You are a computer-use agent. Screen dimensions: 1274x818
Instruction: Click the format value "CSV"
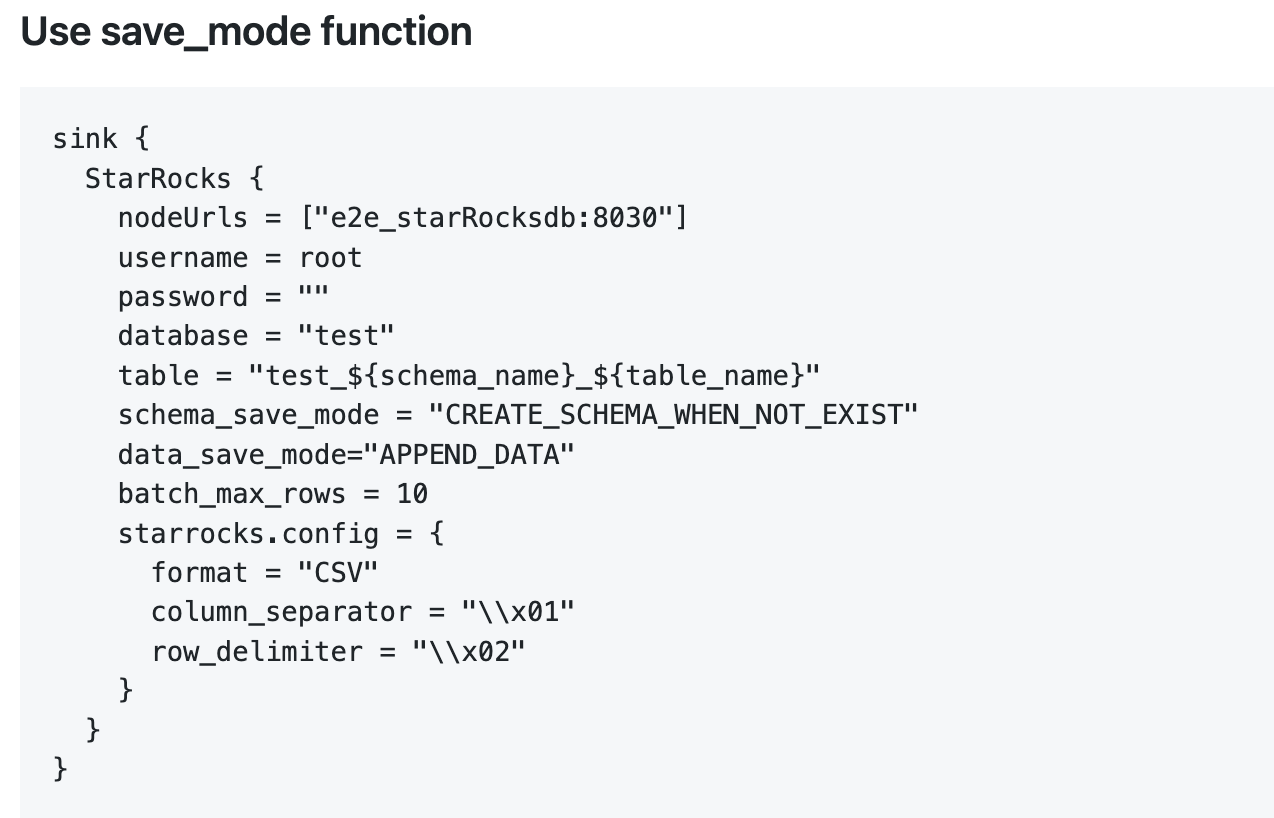coord(338,573)
